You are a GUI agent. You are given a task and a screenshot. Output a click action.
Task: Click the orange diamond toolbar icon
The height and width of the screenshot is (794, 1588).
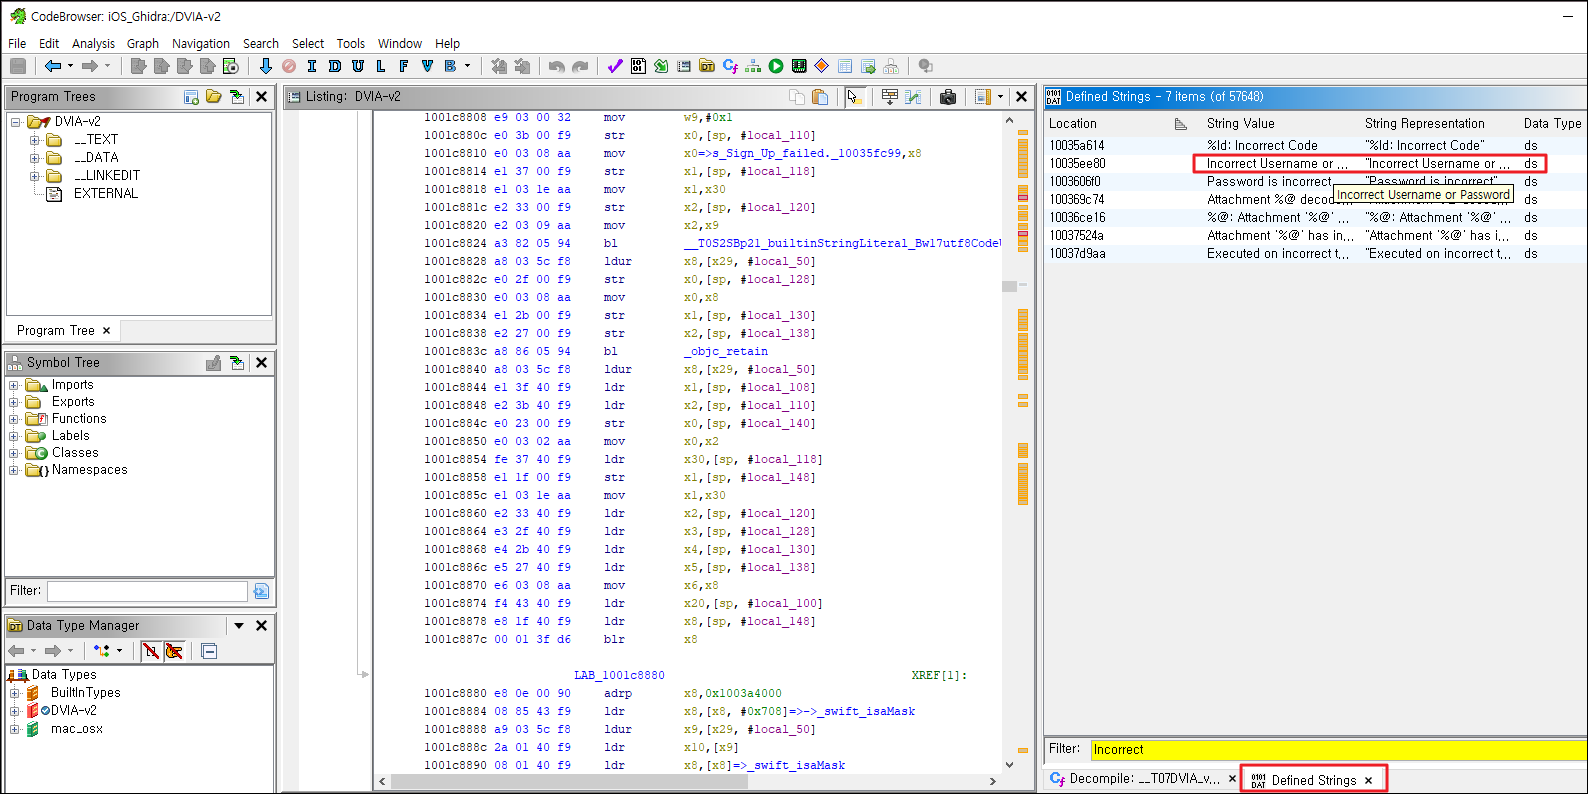pyautogui.click(x=822, y=66)
